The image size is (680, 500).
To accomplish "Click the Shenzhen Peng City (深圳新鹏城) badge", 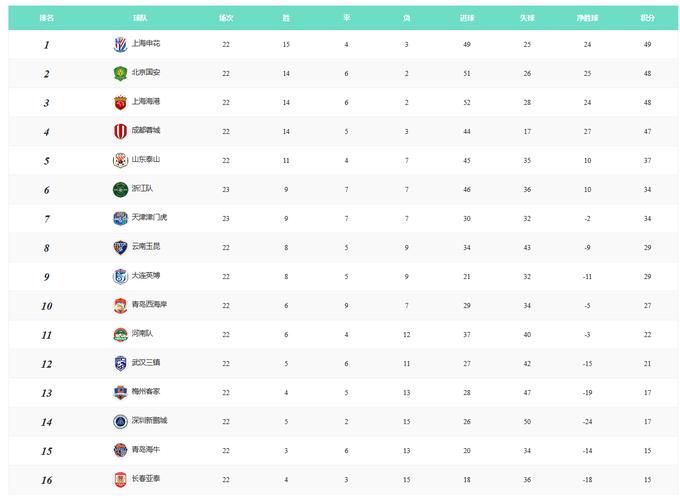I will coord(120,421).
